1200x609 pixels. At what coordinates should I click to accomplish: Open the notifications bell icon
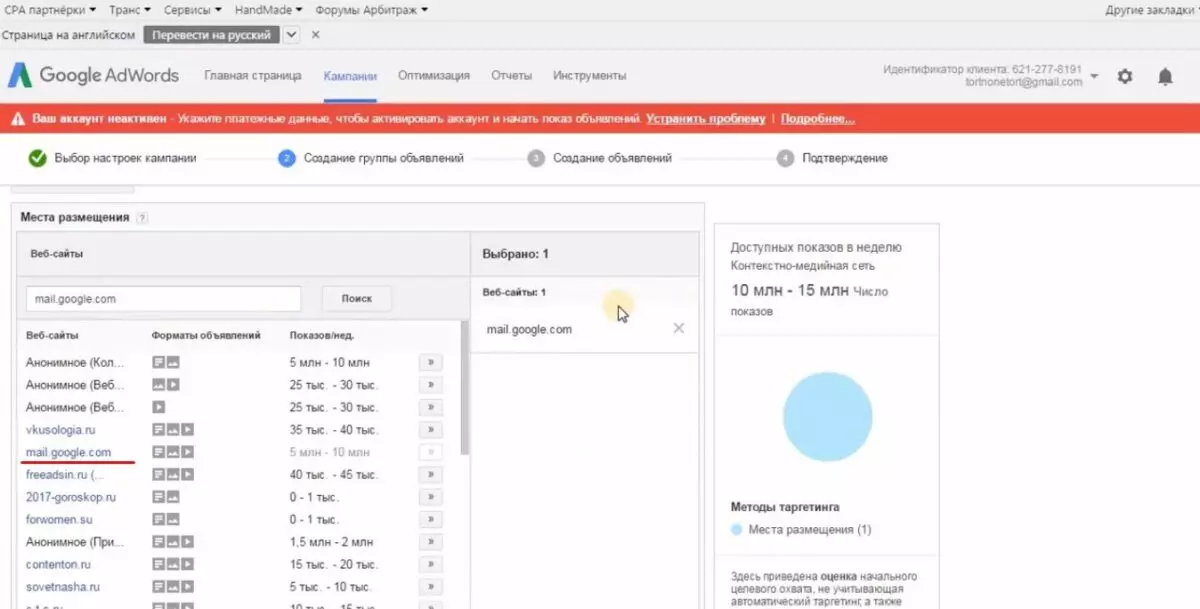click(1165, 76)
